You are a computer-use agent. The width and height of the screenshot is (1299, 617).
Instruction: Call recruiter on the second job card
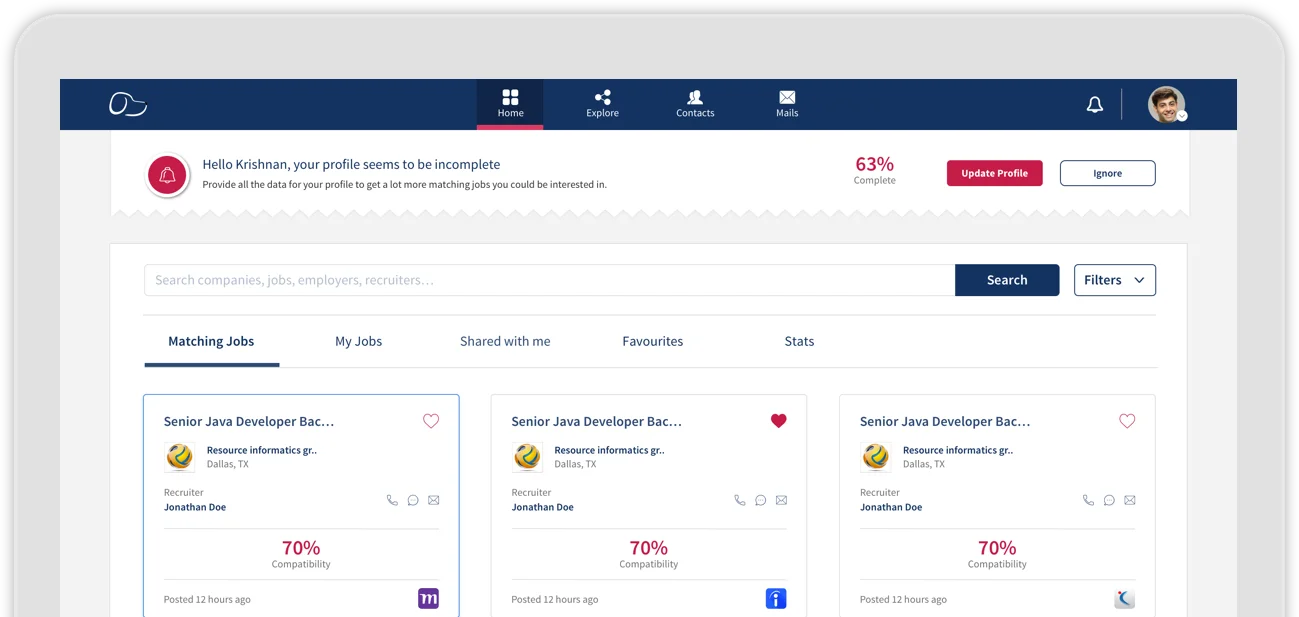[740, 500]
